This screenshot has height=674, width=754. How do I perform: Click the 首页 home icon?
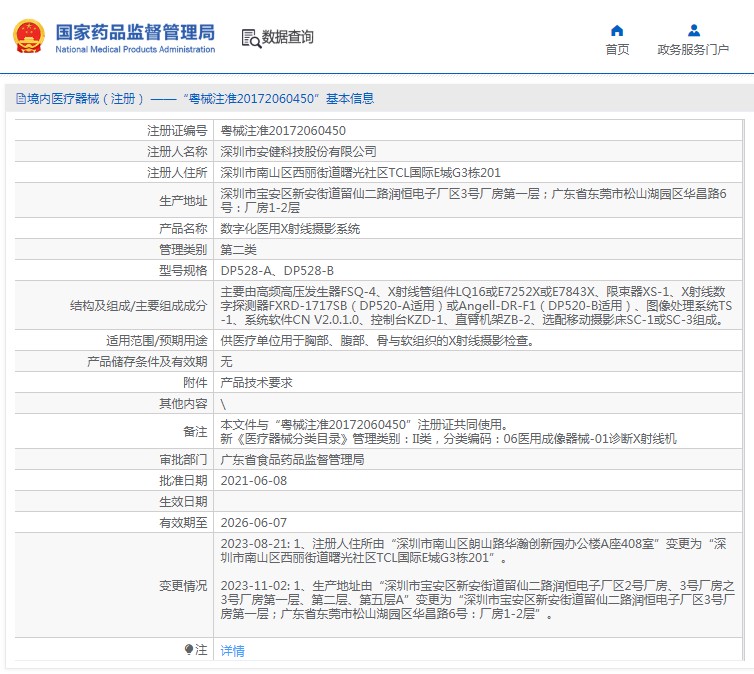click(x=617, y=30)
